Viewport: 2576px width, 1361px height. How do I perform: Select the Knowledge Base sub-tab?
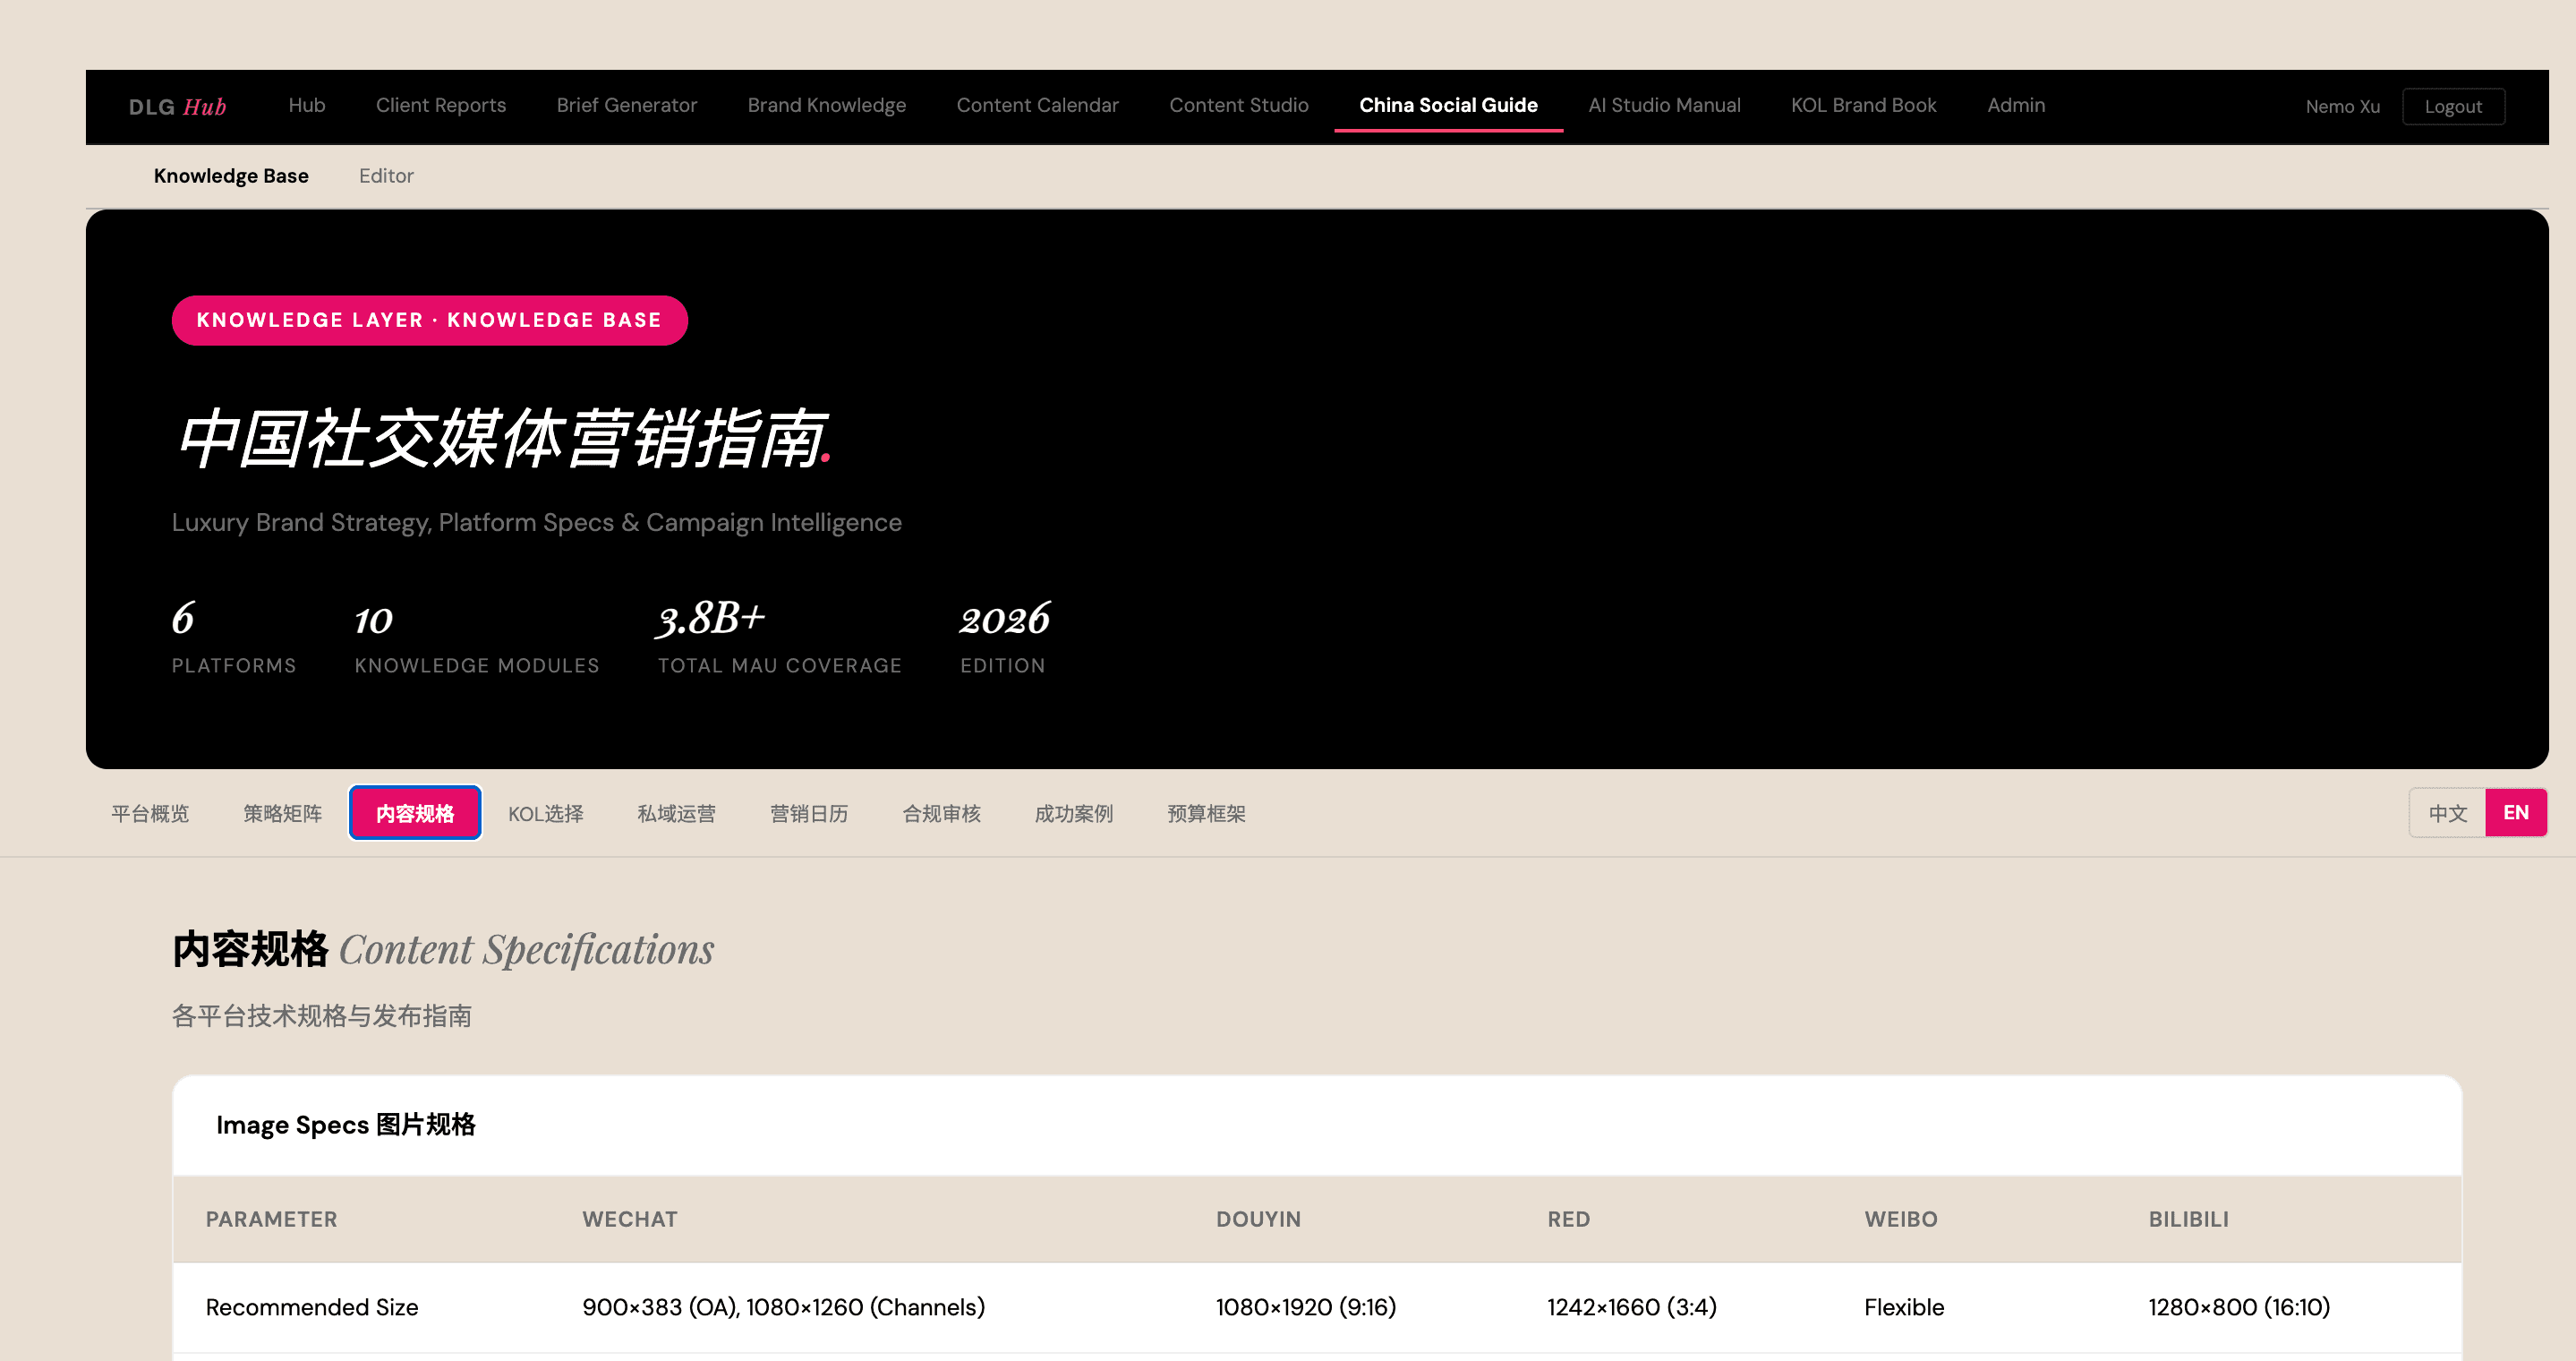click(231, 176)
